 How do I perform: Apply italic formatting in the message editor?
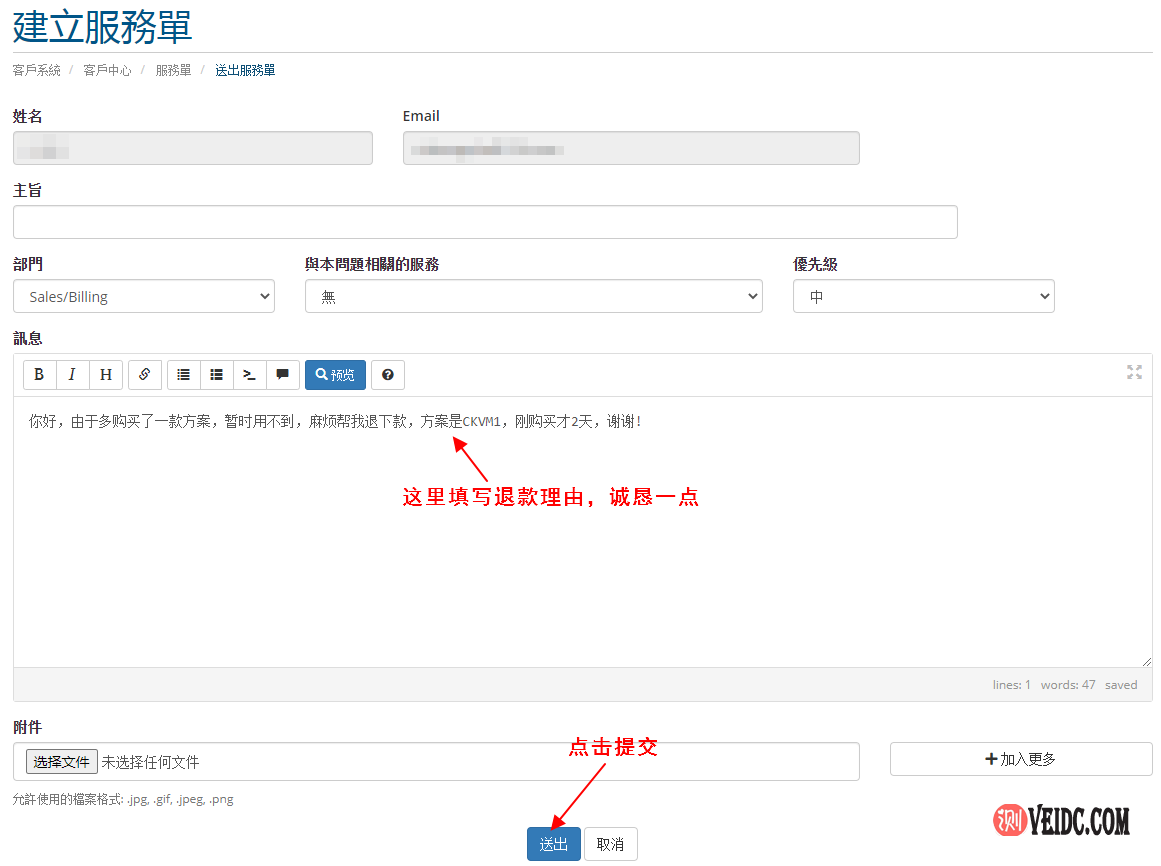pyautogui.click(x=72, y=375)
